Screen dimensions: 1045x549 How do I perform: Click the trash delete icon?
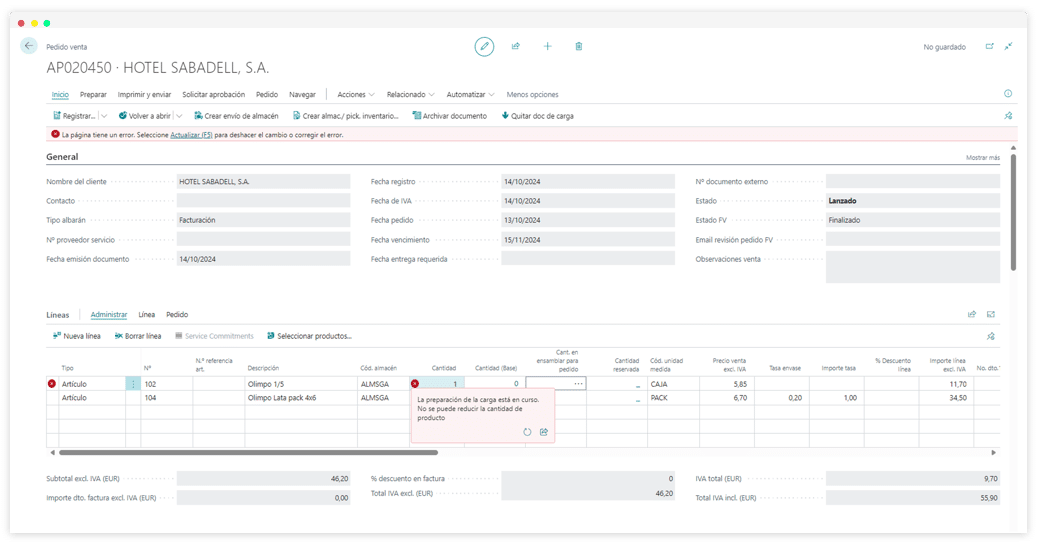point(579,46)
